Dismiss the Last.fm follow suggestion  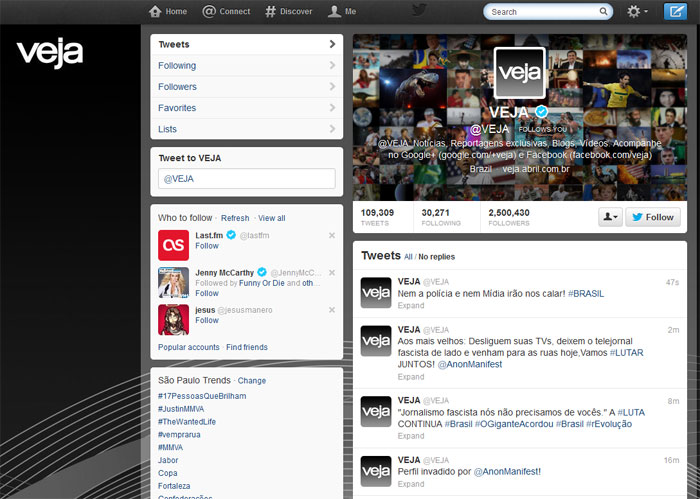click(332, 235)
